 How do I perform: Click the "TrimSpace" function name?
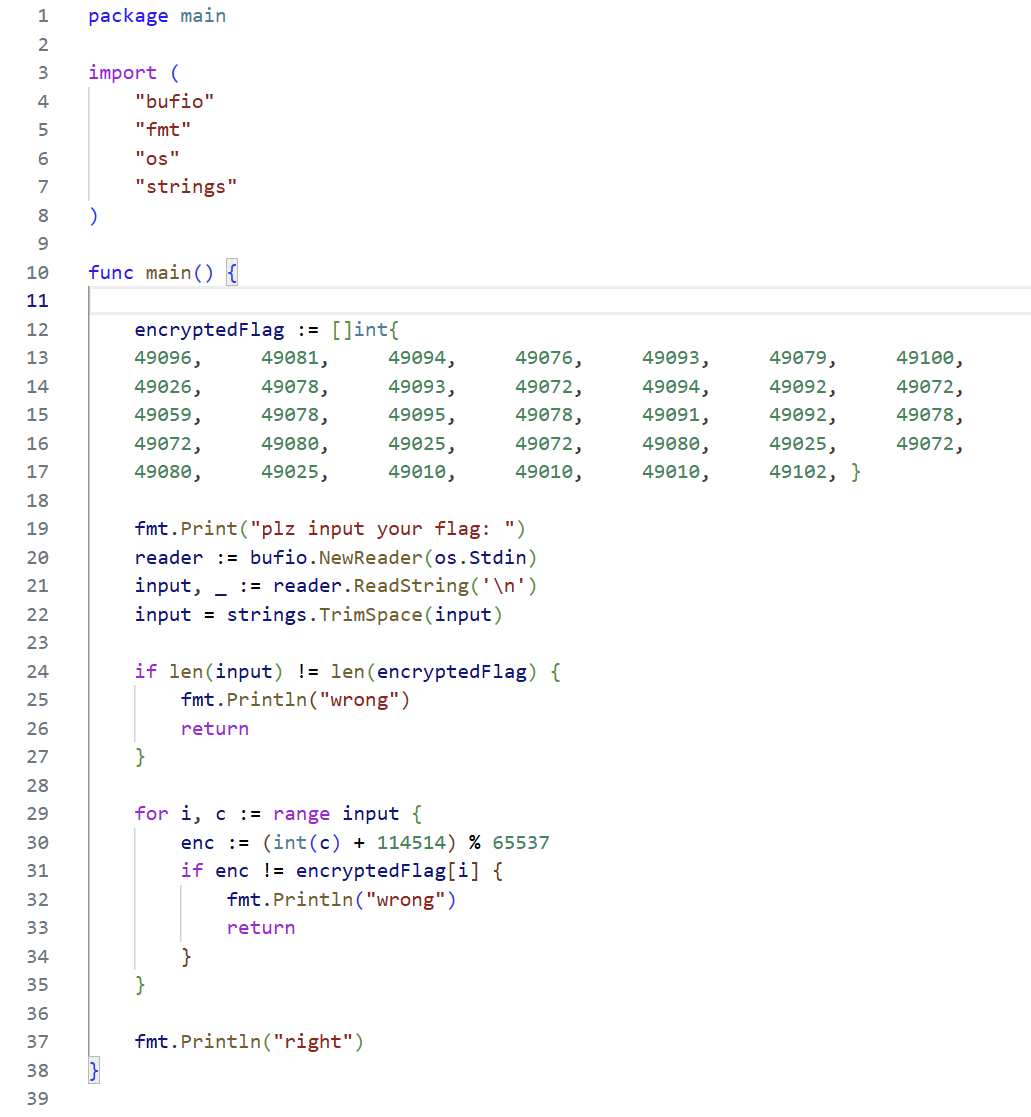[x=371, y=614]
